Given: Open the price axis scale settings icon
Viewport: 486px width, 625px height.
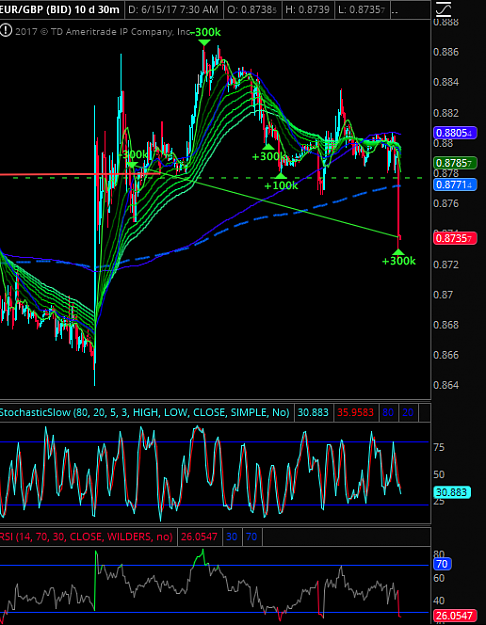Looking at the screenshot, I should point(443,9).
